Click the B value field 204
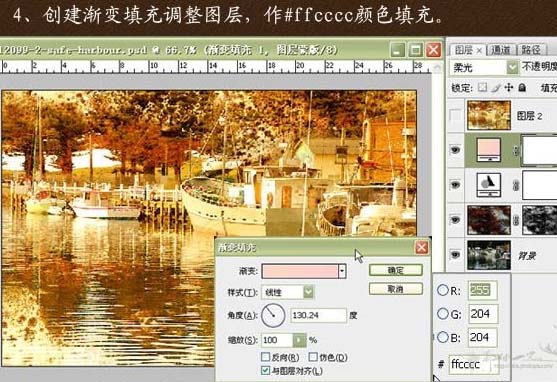This screenshot has height=382, width=557. point(482,337)
